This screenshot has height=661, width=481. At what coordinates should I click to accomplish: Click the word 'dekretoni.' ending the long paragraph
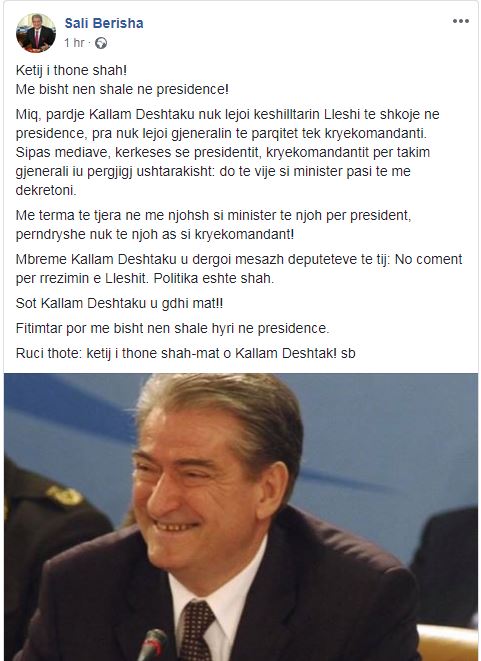[46, 190]
